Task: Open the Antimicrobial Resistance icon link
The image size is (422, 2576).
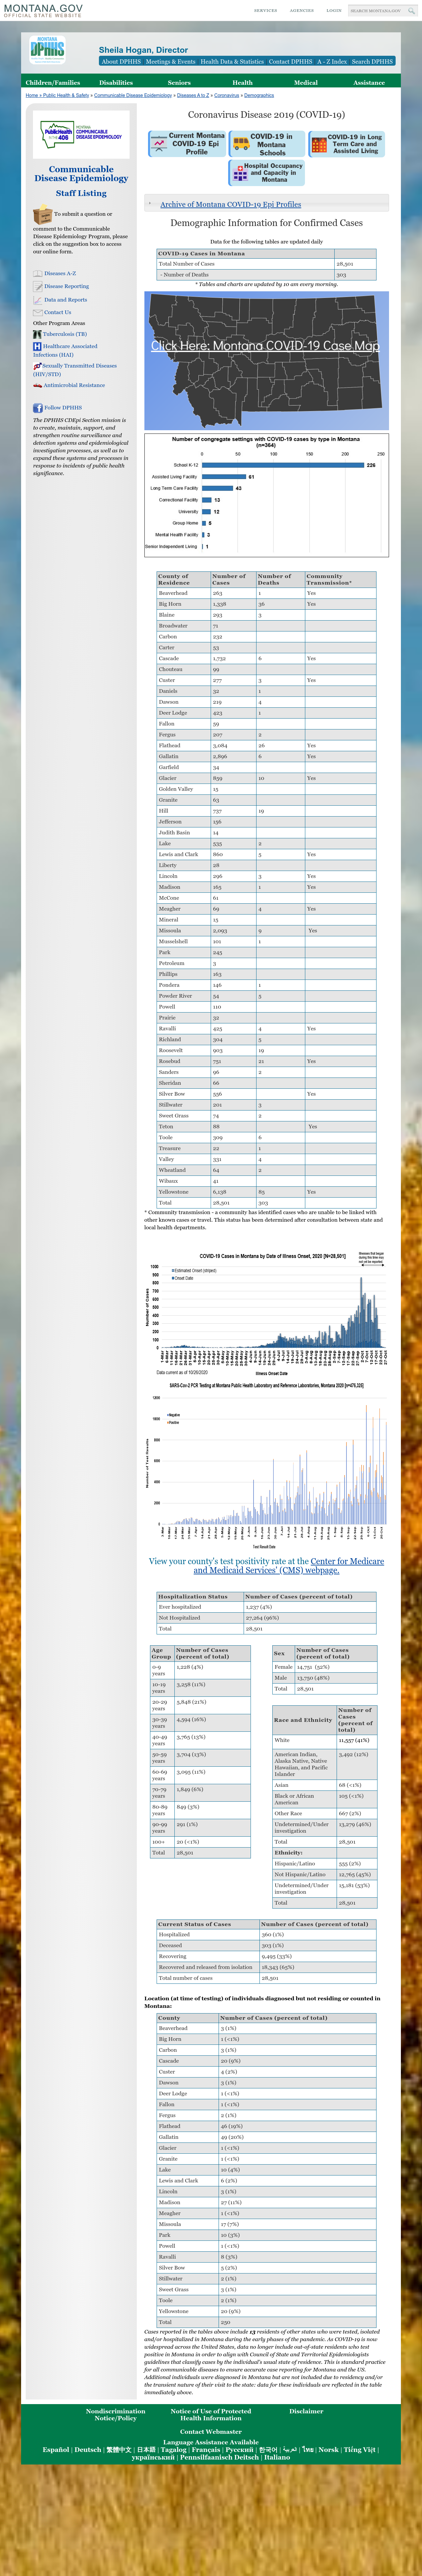Action: tap(37, 385)
